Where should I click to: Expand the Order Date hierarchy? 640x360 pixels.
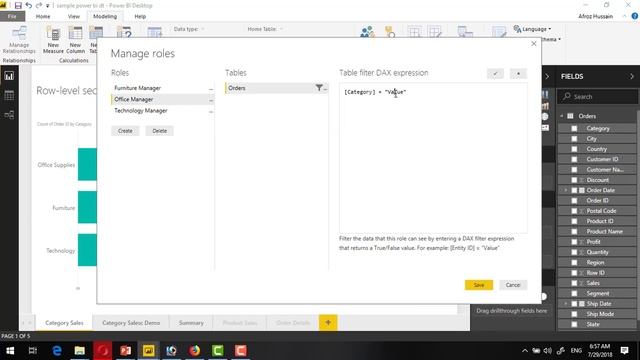tap(565, 190)
